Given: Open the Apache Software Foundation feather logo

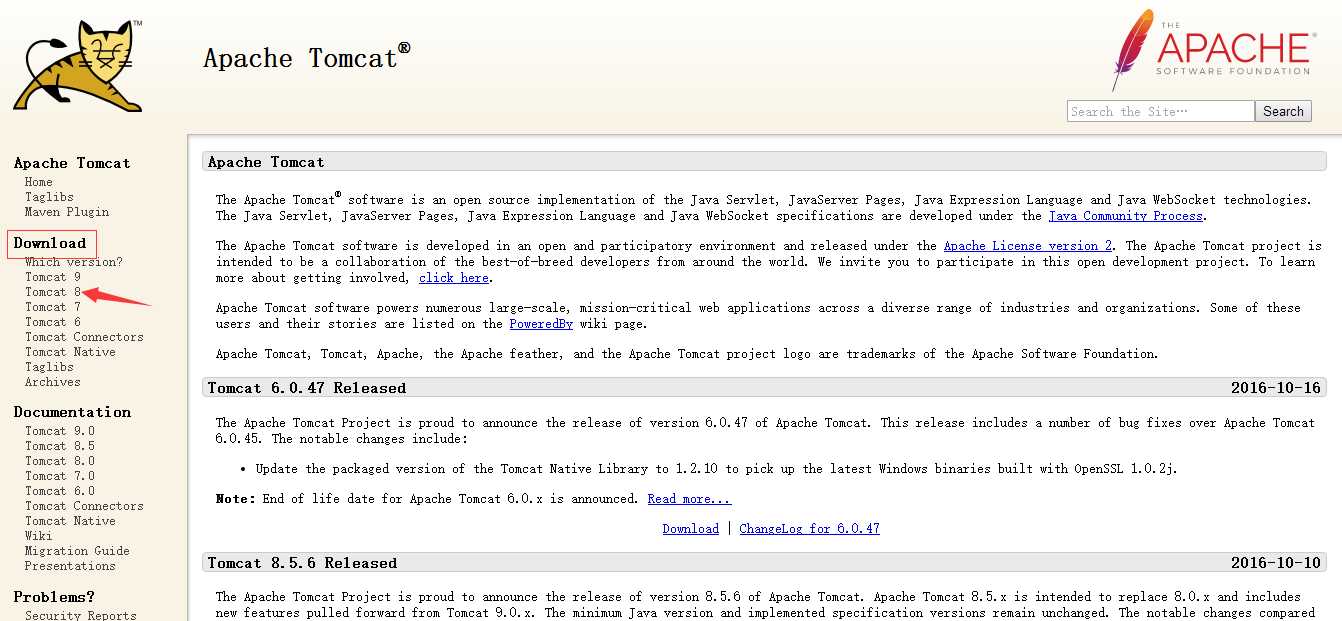Looking at the screenshot, I should point(1212,50).
